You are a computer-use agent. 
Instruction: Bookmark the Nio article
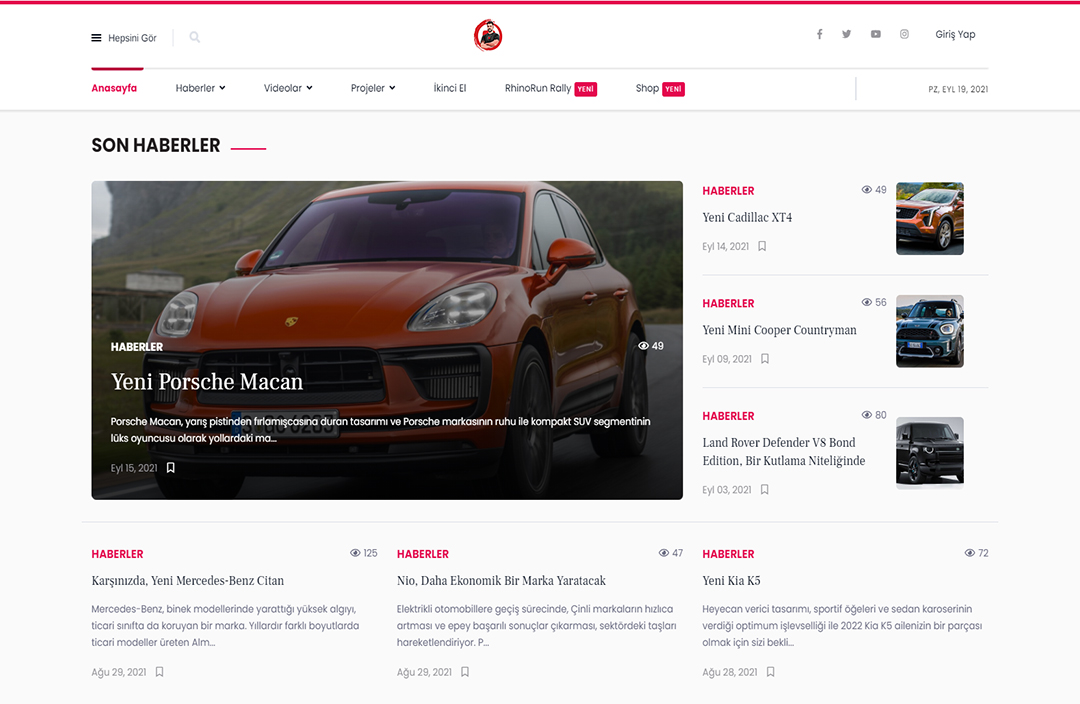tap(465, 672)
